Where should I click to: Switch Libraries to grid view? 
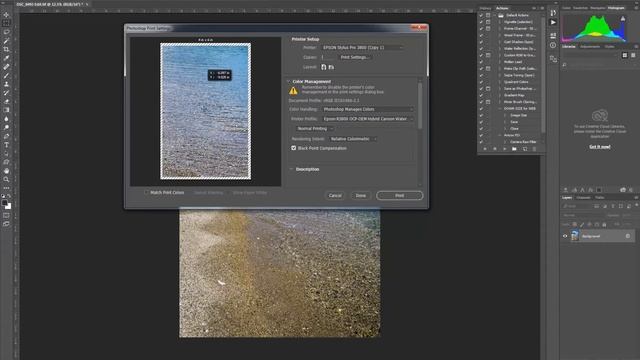coord(624,55)
